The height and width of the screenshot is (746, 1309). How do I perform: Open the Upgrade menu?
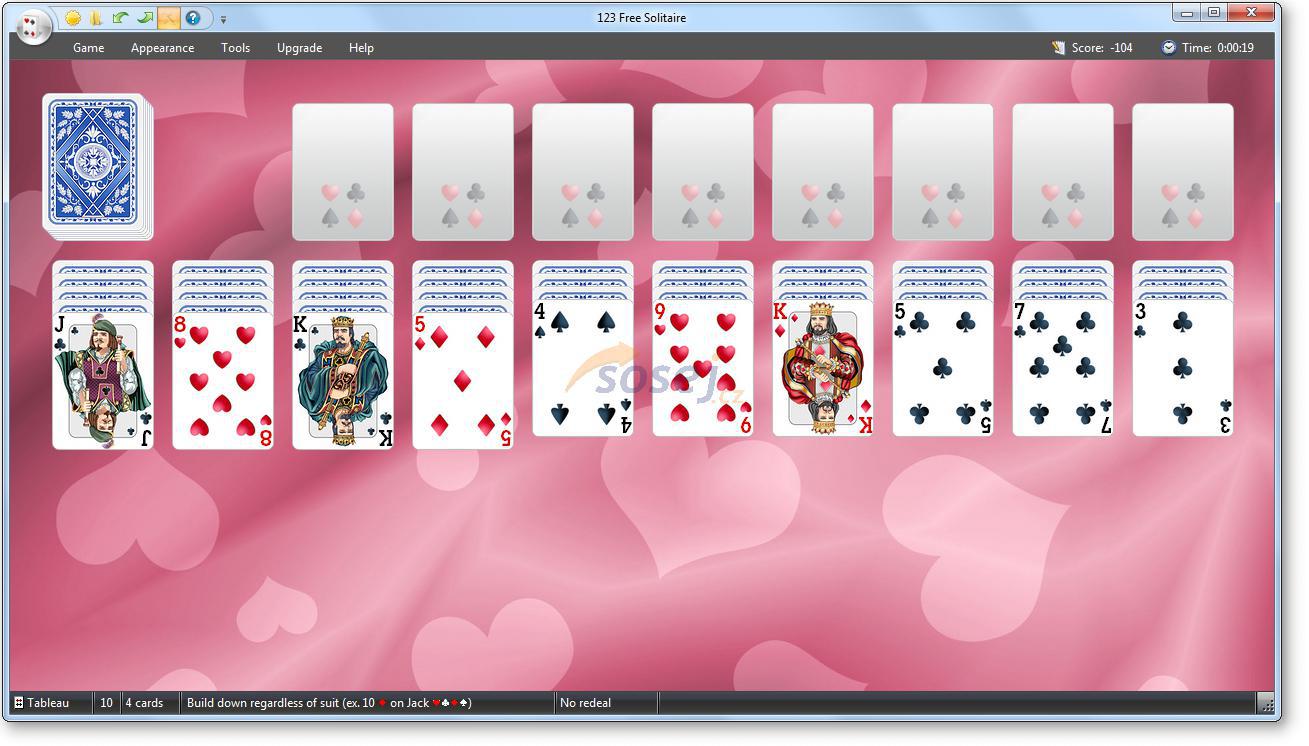[x=299, y=48]
